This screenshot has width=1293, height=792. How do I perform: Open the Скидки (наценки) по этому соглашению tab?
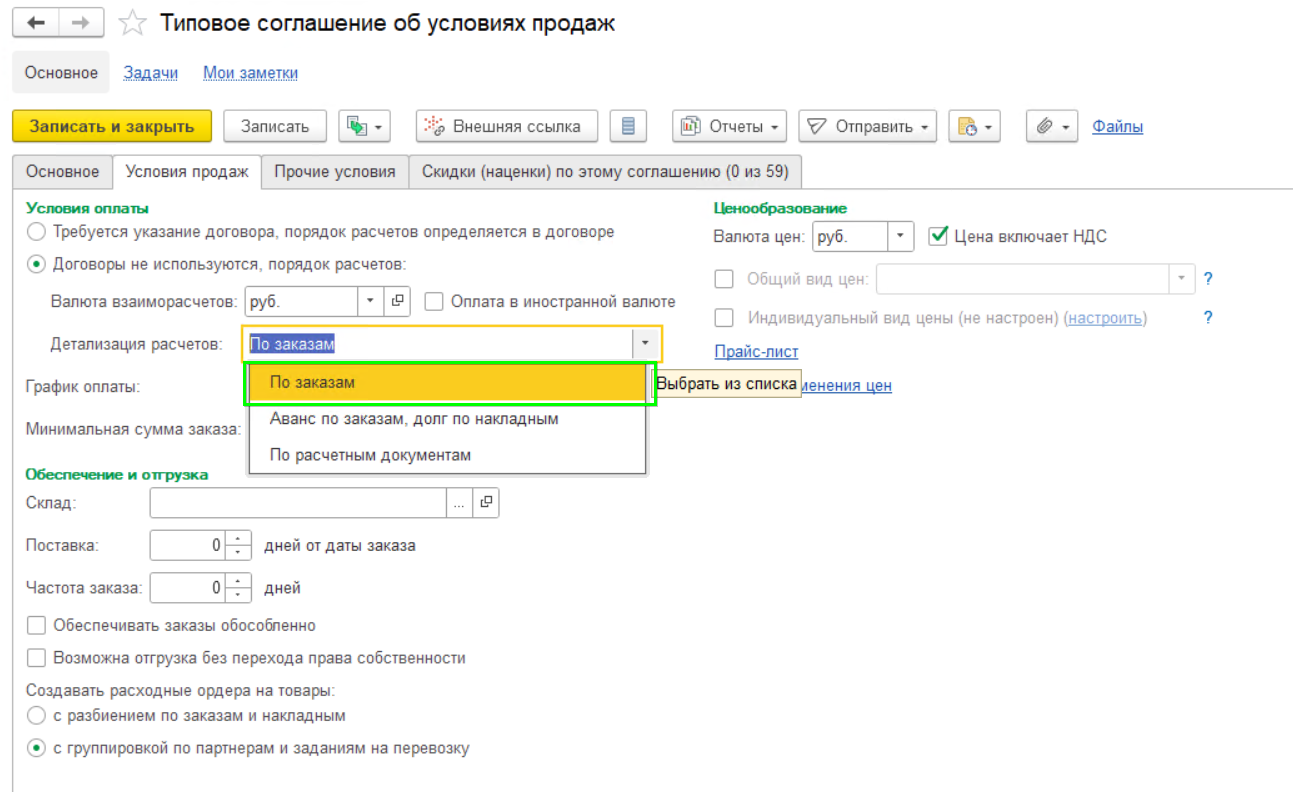pos(605,172)
